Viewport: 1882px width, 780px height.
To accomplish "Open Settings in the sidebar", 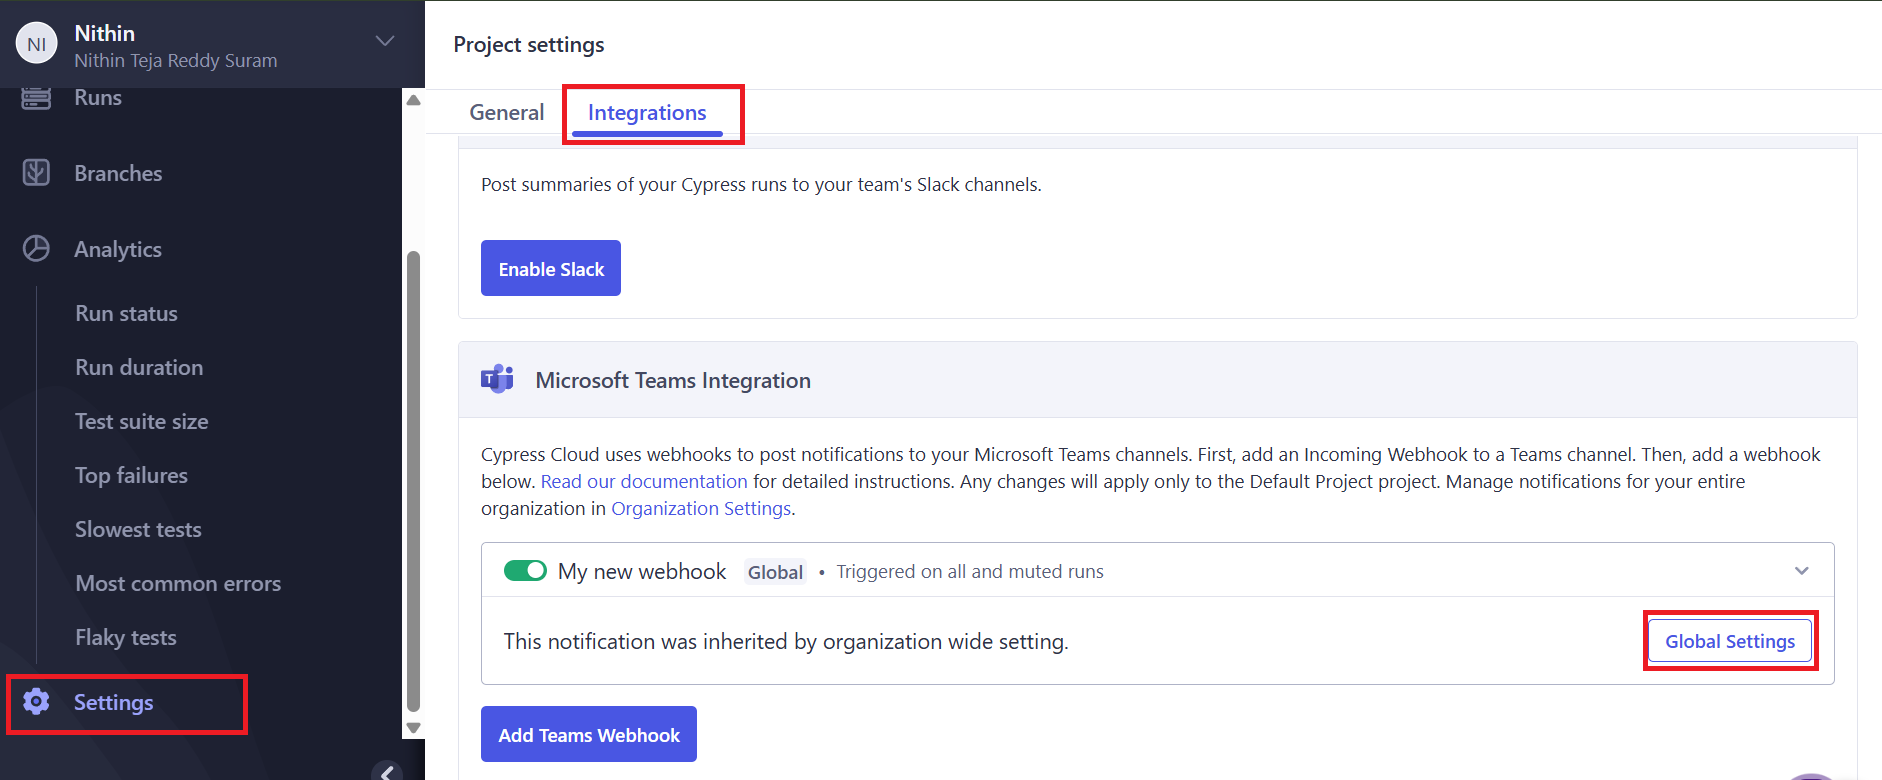I will pos(114,702).
